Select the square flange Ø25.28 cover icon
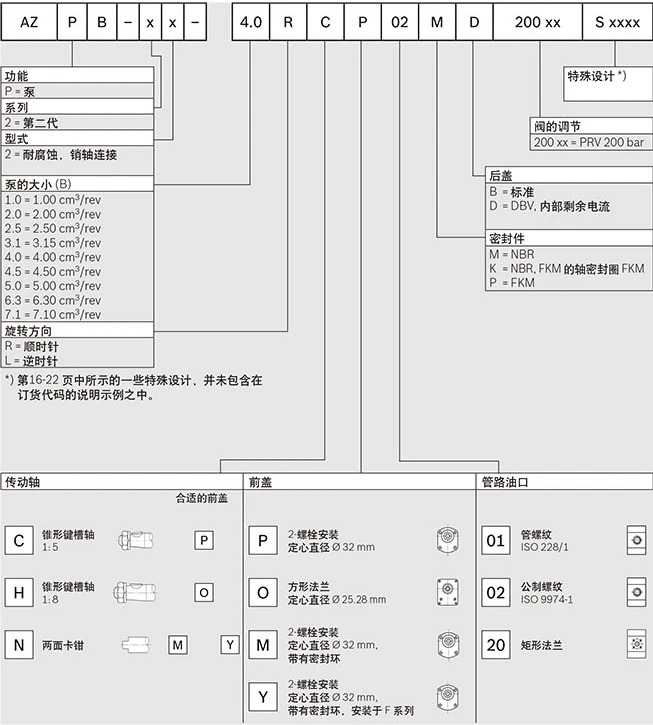Viewport: 653px width, 725px height. [447, 592]
